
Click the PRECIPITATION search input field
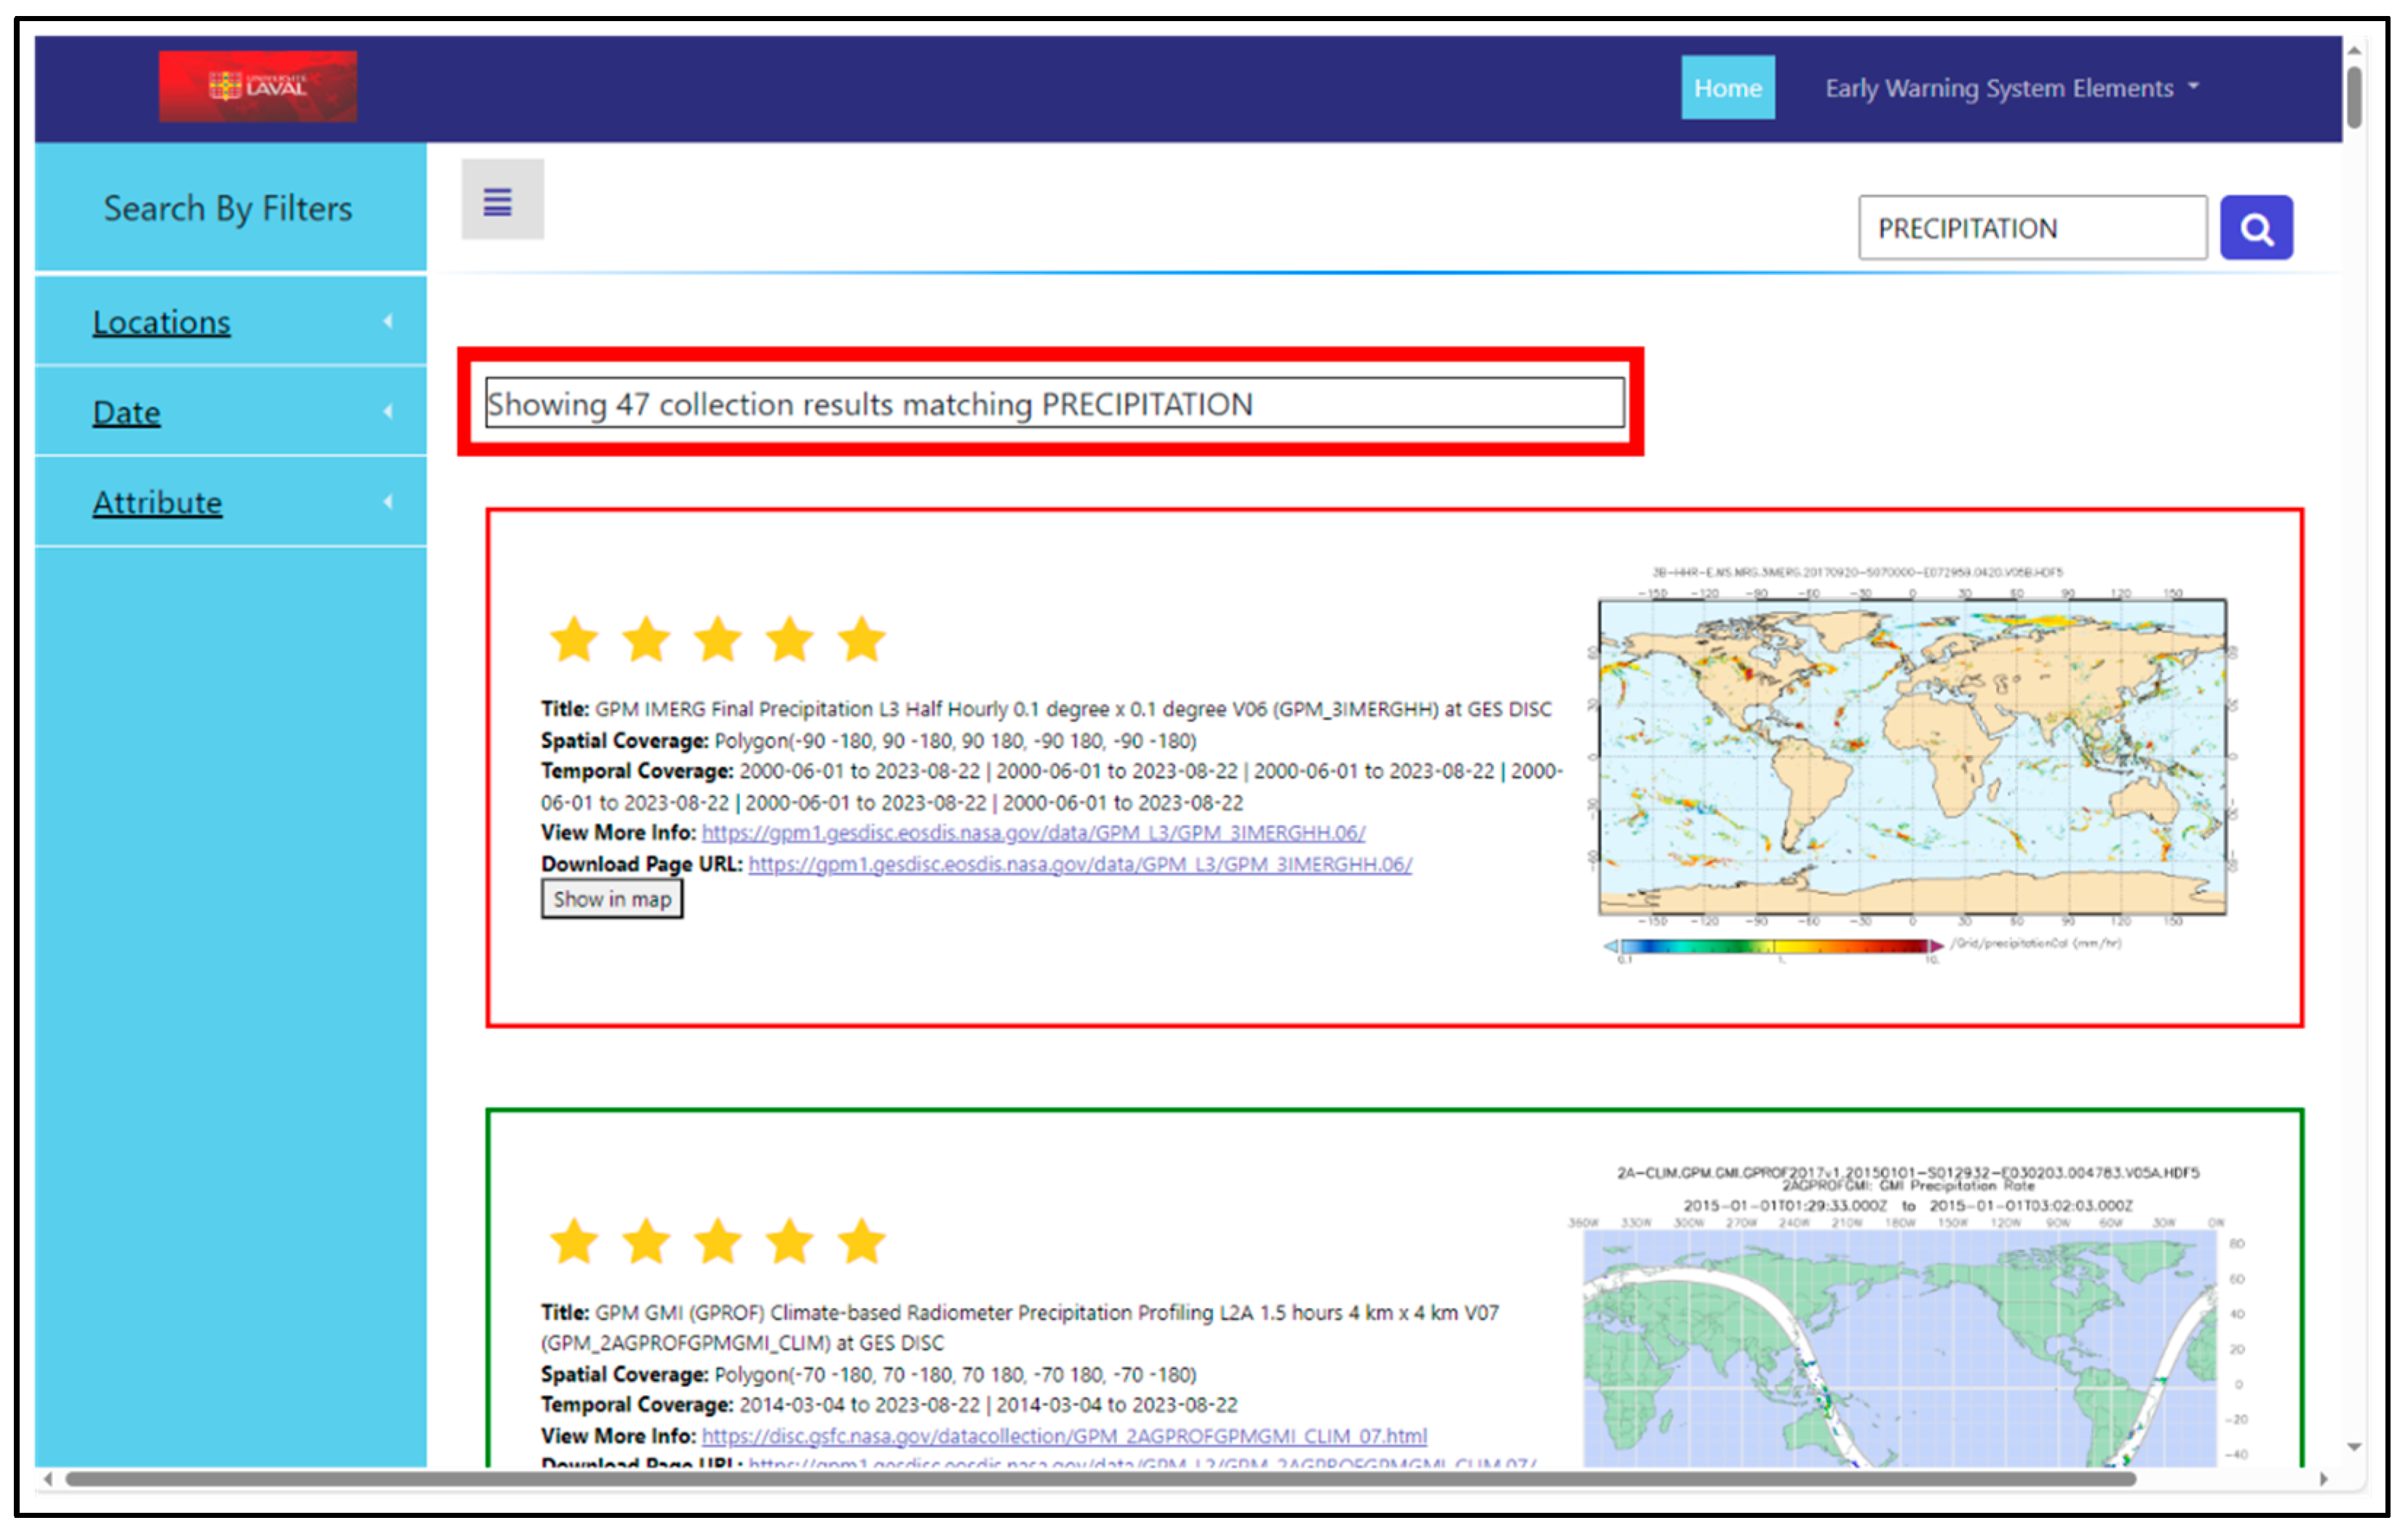click(x=2031, y=228)
